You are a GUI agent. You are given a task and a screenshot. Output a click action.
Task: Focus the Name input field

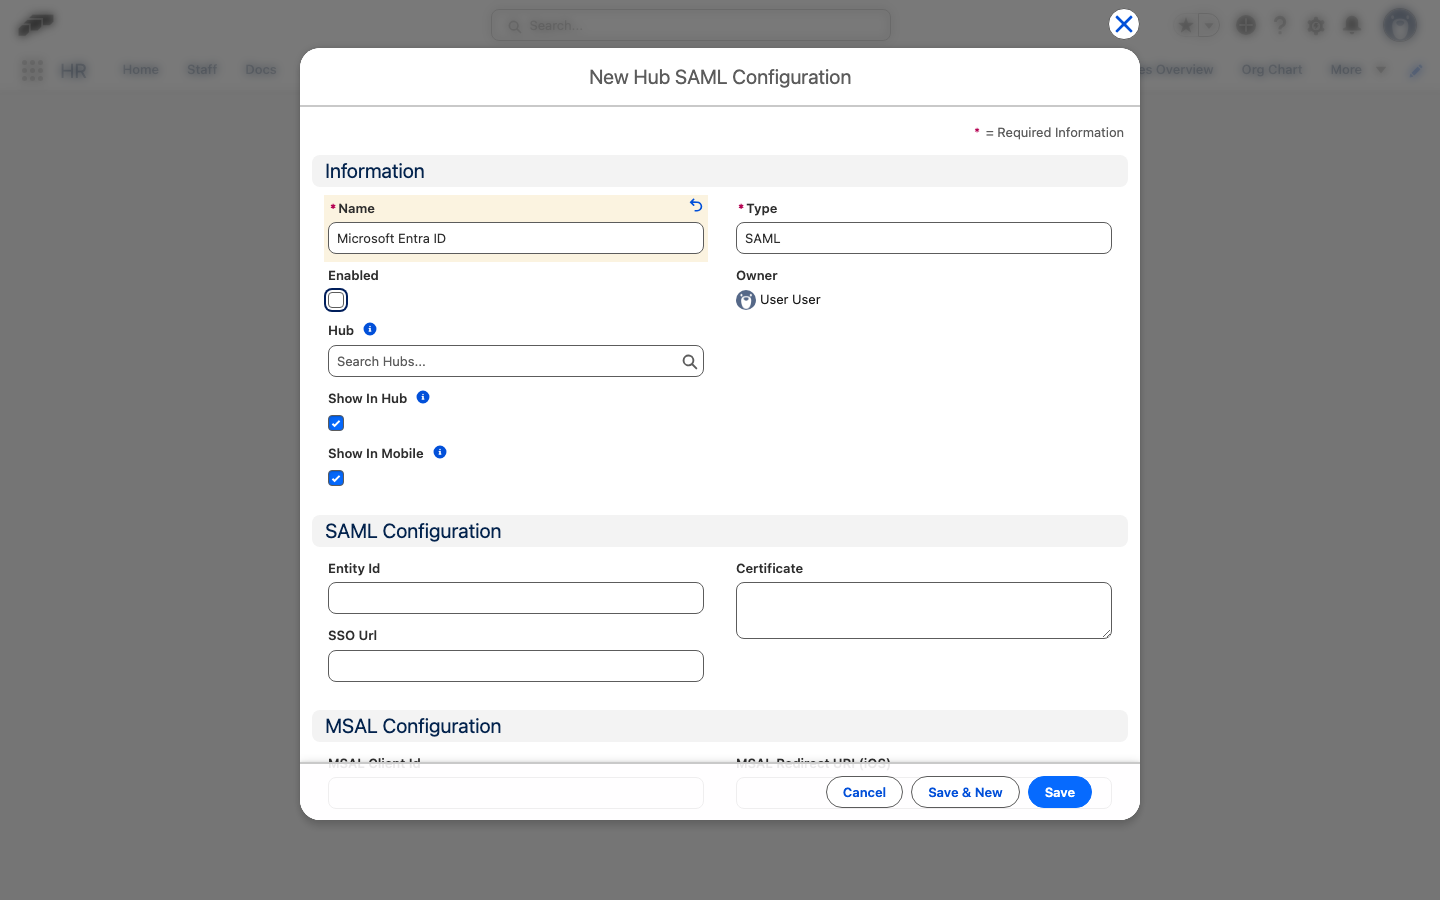point(516,238)
